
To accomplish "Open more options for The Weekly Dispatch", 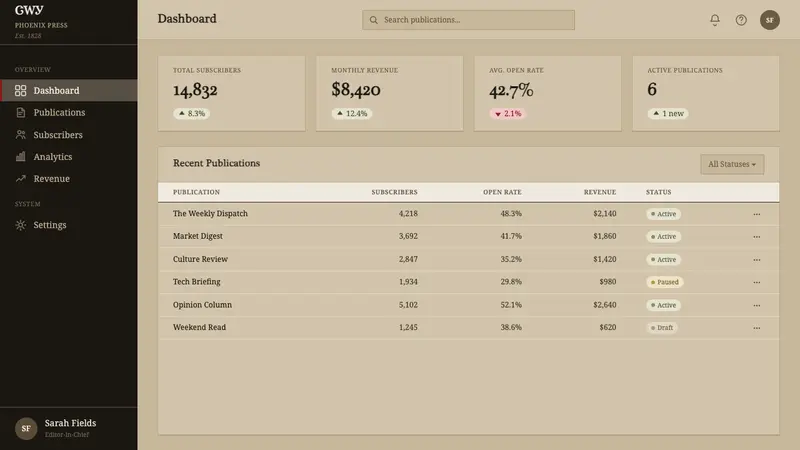I will click(757, 214).
